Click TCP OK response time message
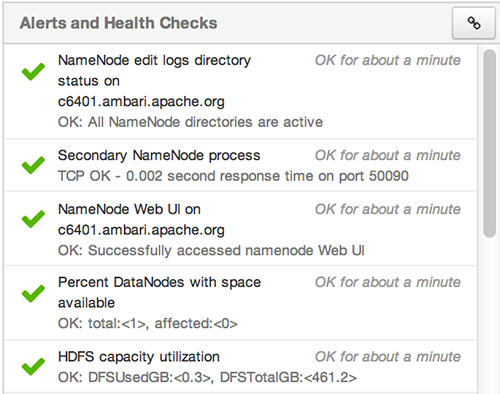The height and width of the screenshot is (394, 500). pos(233,176)
